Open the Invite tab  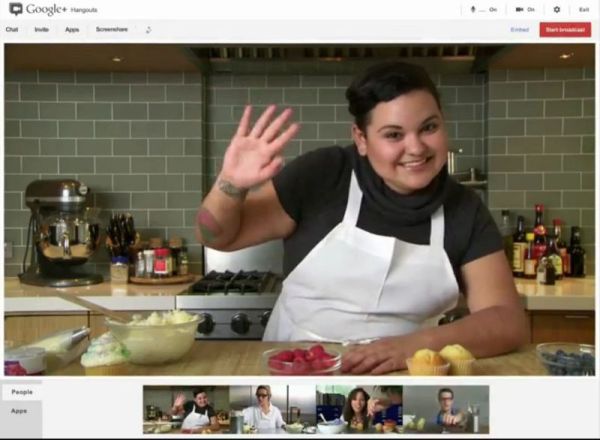click(41, 30)
